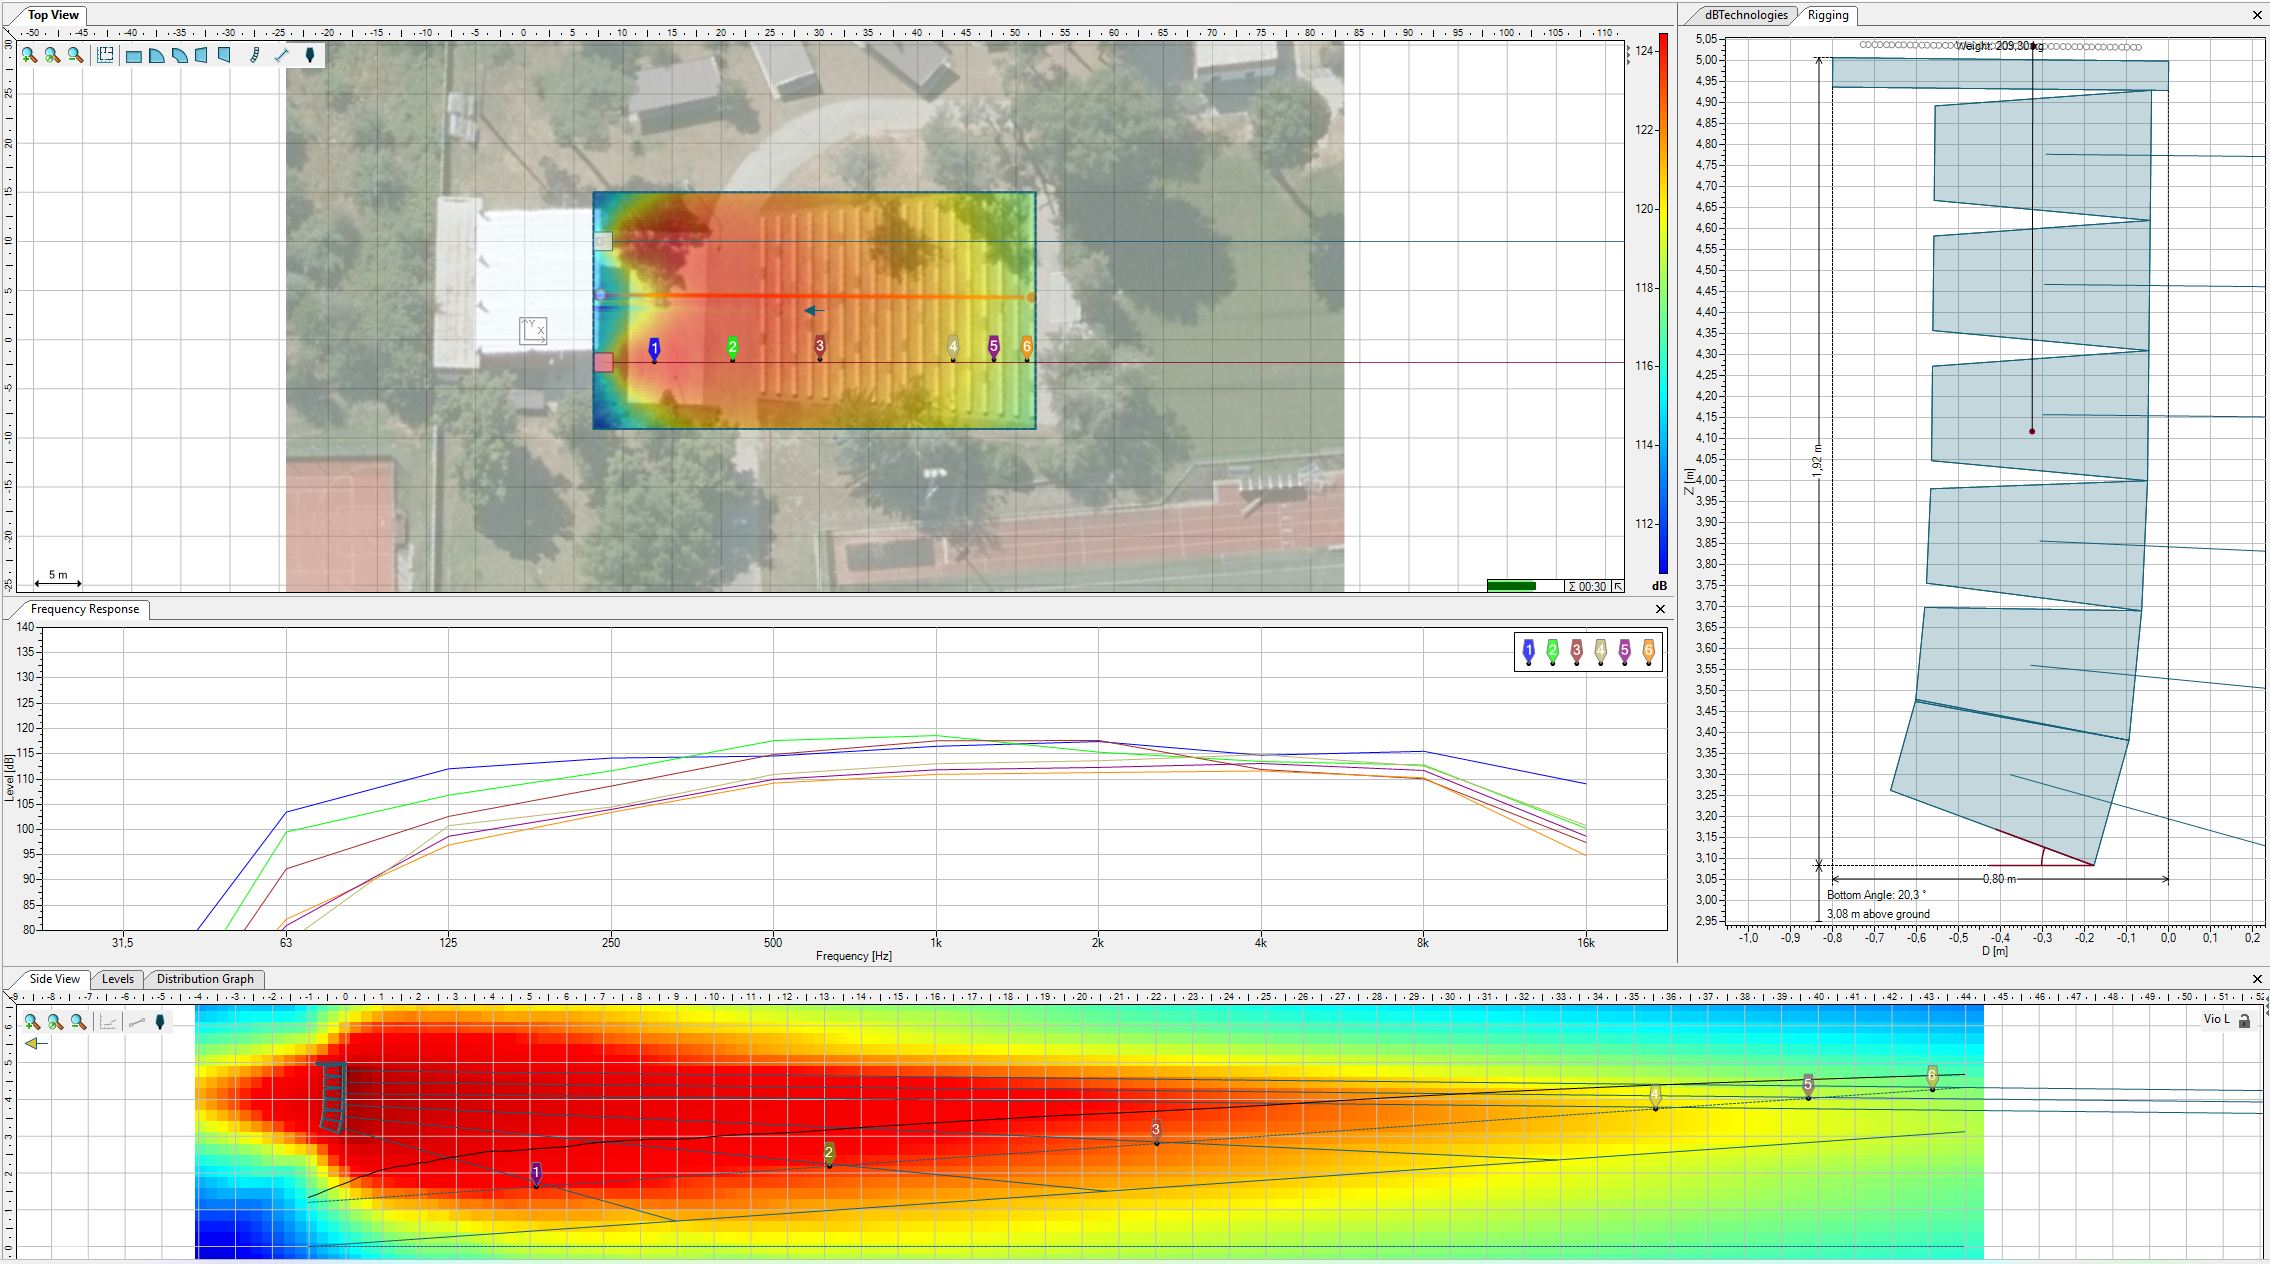Viewport: 2270px width, 1264px height.
Task: Toggle the Vio L lock icon
Action: [2244, 1020]
